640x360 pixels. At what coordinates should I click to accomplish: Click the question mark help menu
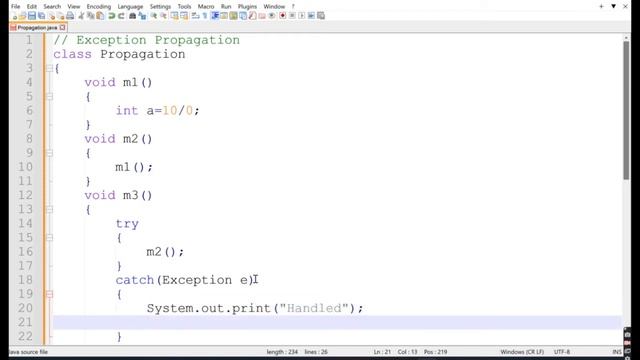click(293, 7)
